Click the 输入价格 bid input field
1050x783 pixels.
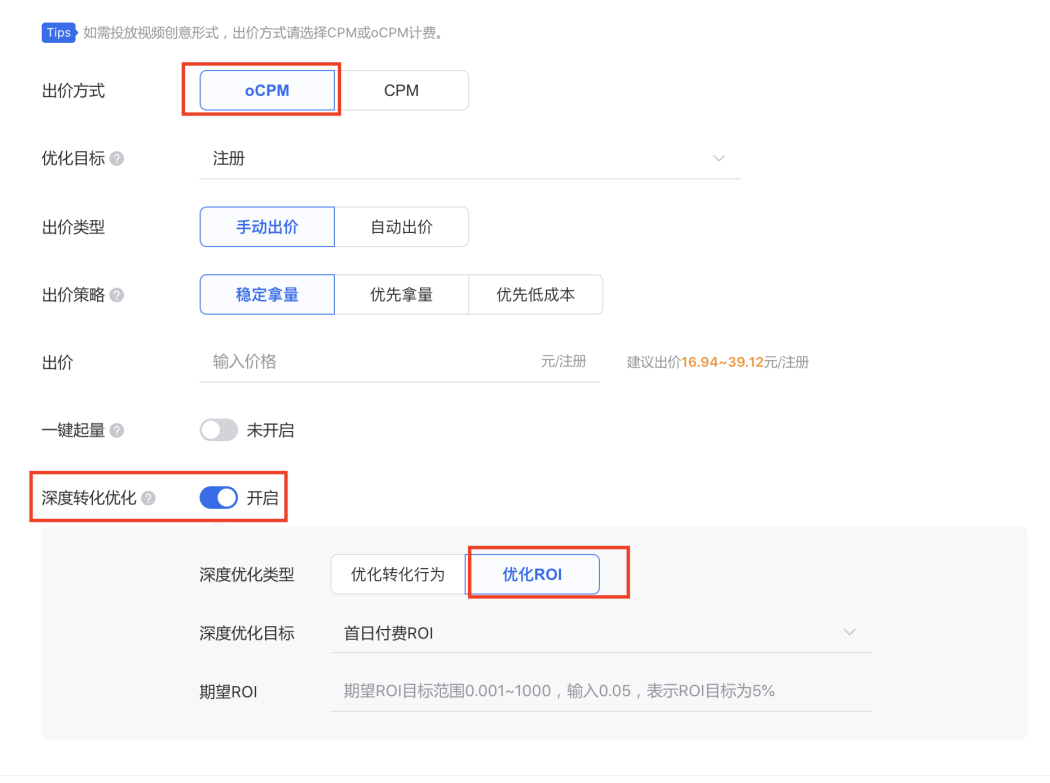pyautogui.click(x=399, y=362)
